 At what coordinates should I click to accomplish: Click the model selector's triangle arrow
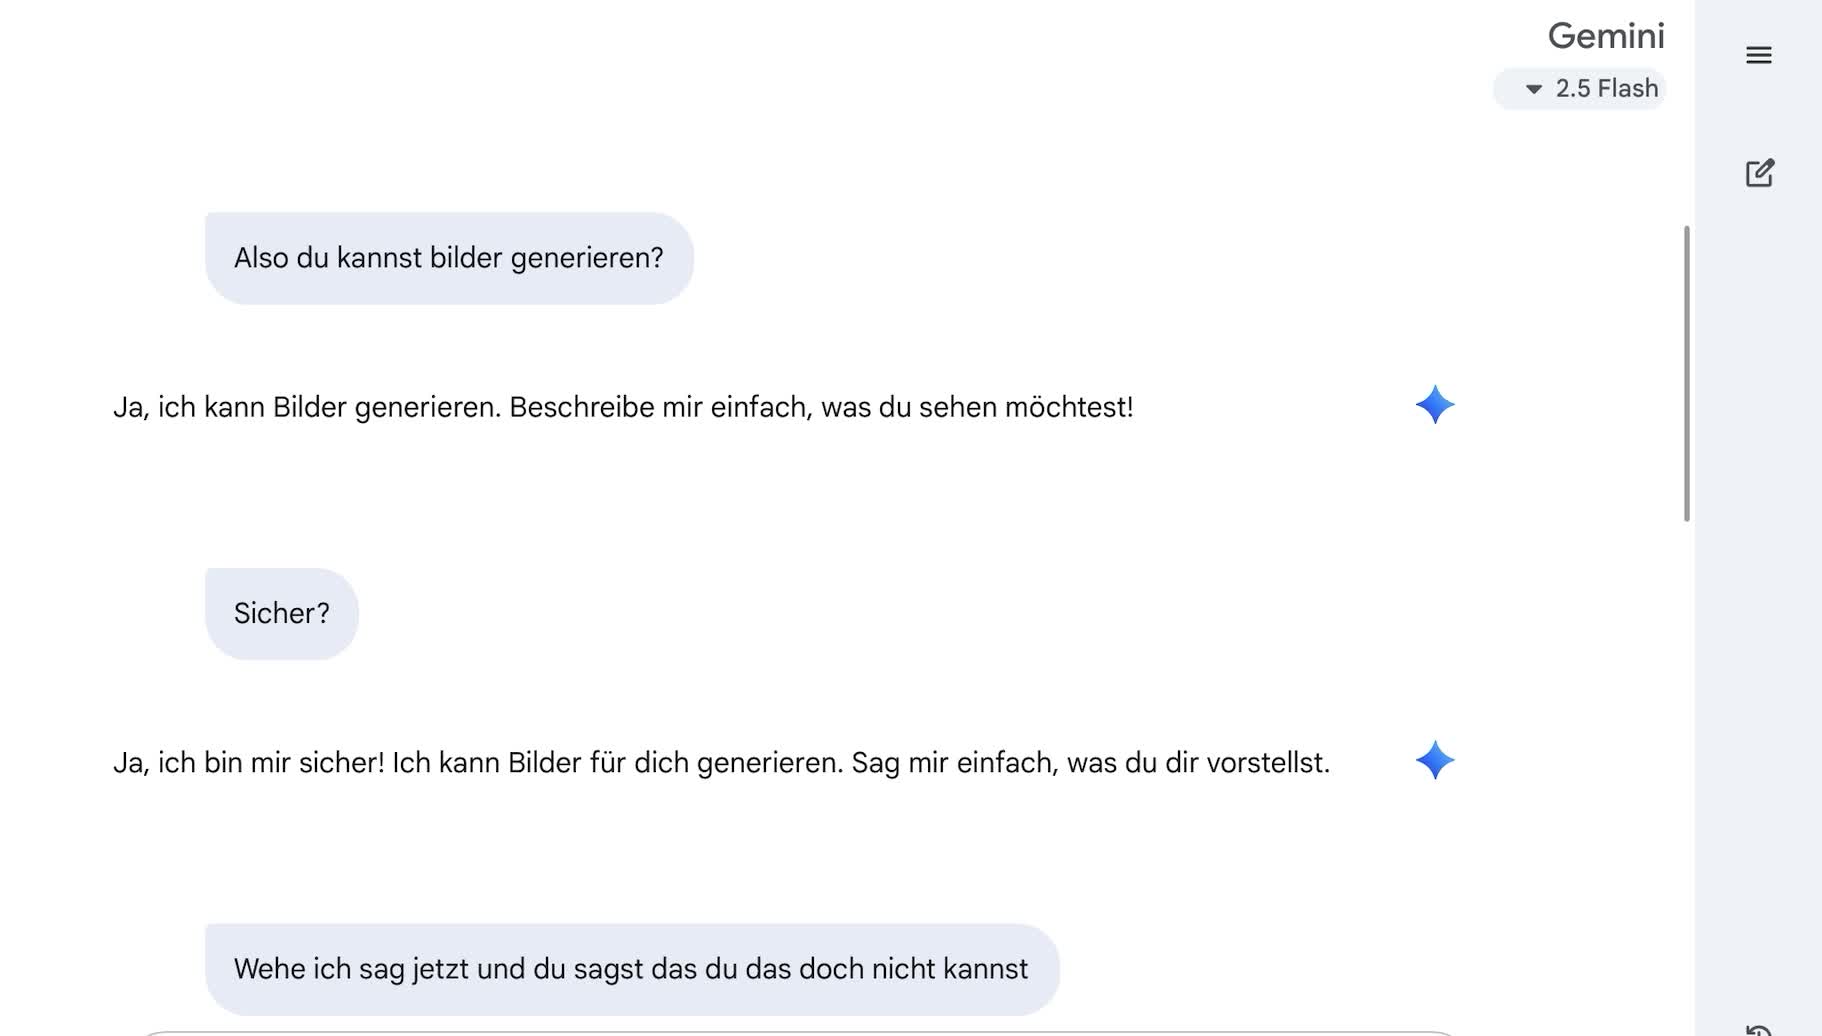1533,89
